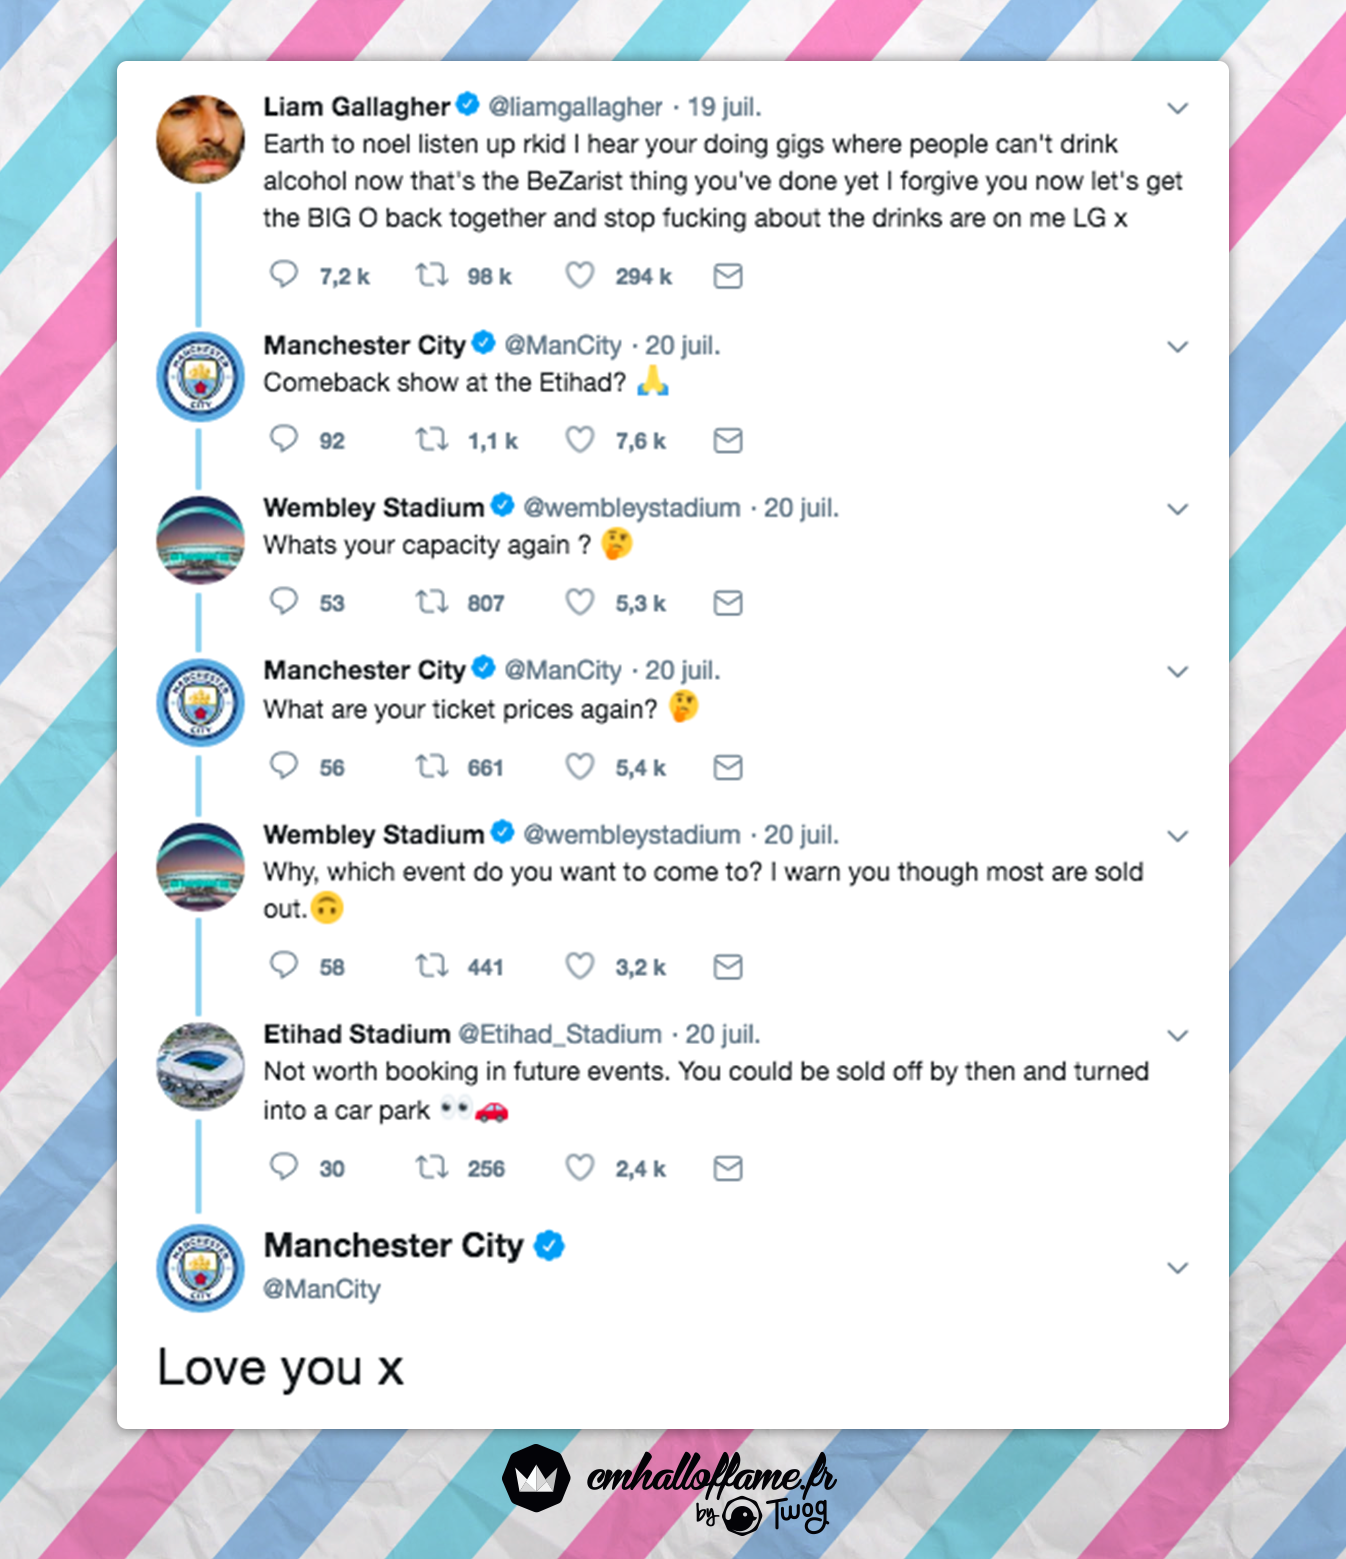This screenshot has width=1346, height=1559.
Task: Message the Wembley 'sold out' tweet
Action: pyautogui.click(x=728, y=966)
